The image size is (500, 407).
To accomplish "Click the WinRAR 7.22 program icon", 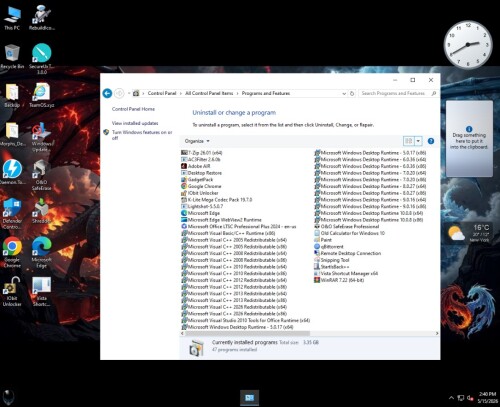I will point(317,280).
